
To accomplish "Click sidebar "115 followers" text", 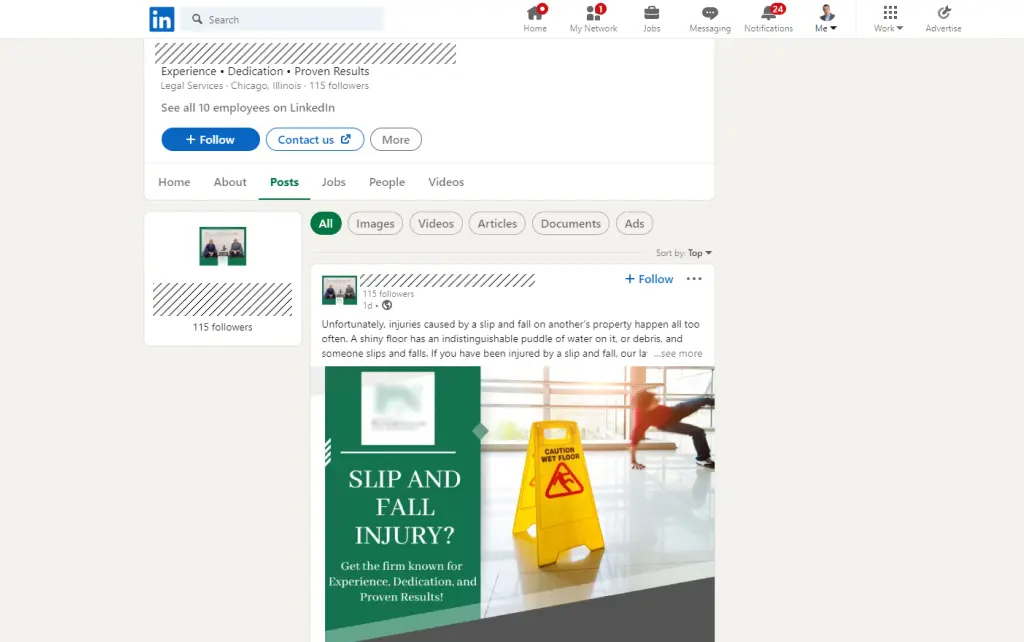I will tap(222, 327).
